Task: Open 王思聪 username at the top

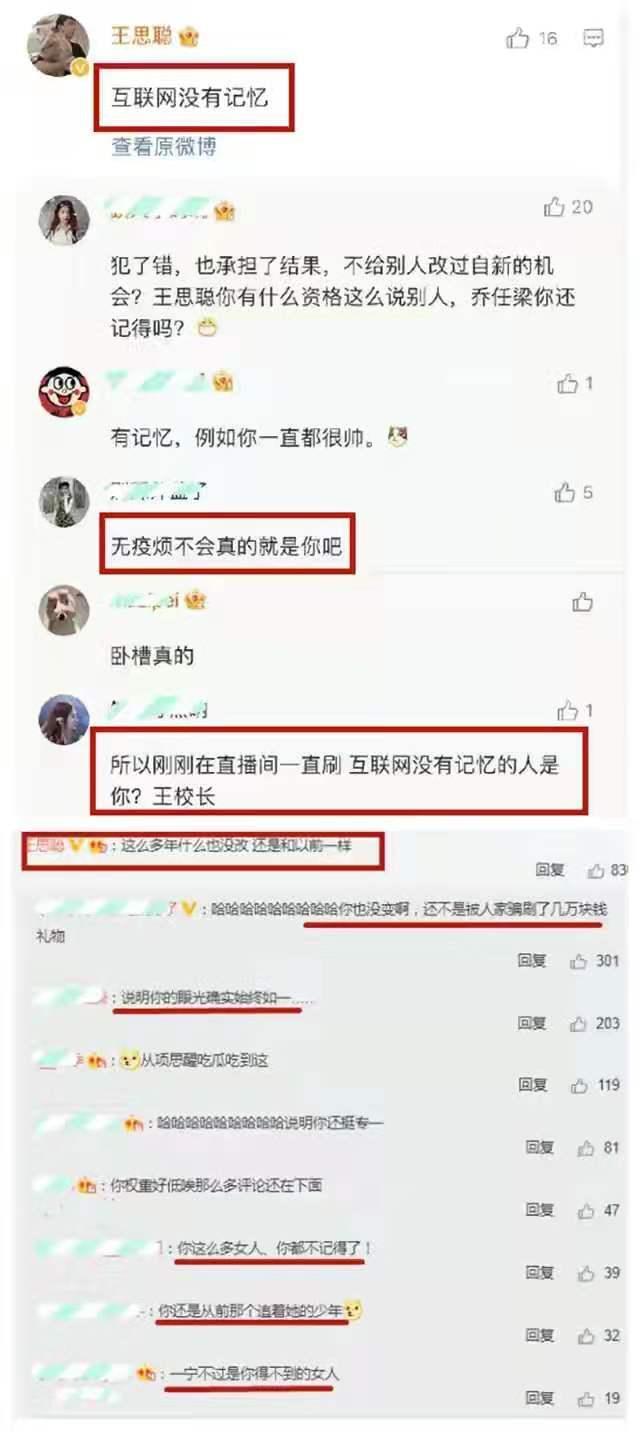Action: pyautogui.click(x=143, y=37)
